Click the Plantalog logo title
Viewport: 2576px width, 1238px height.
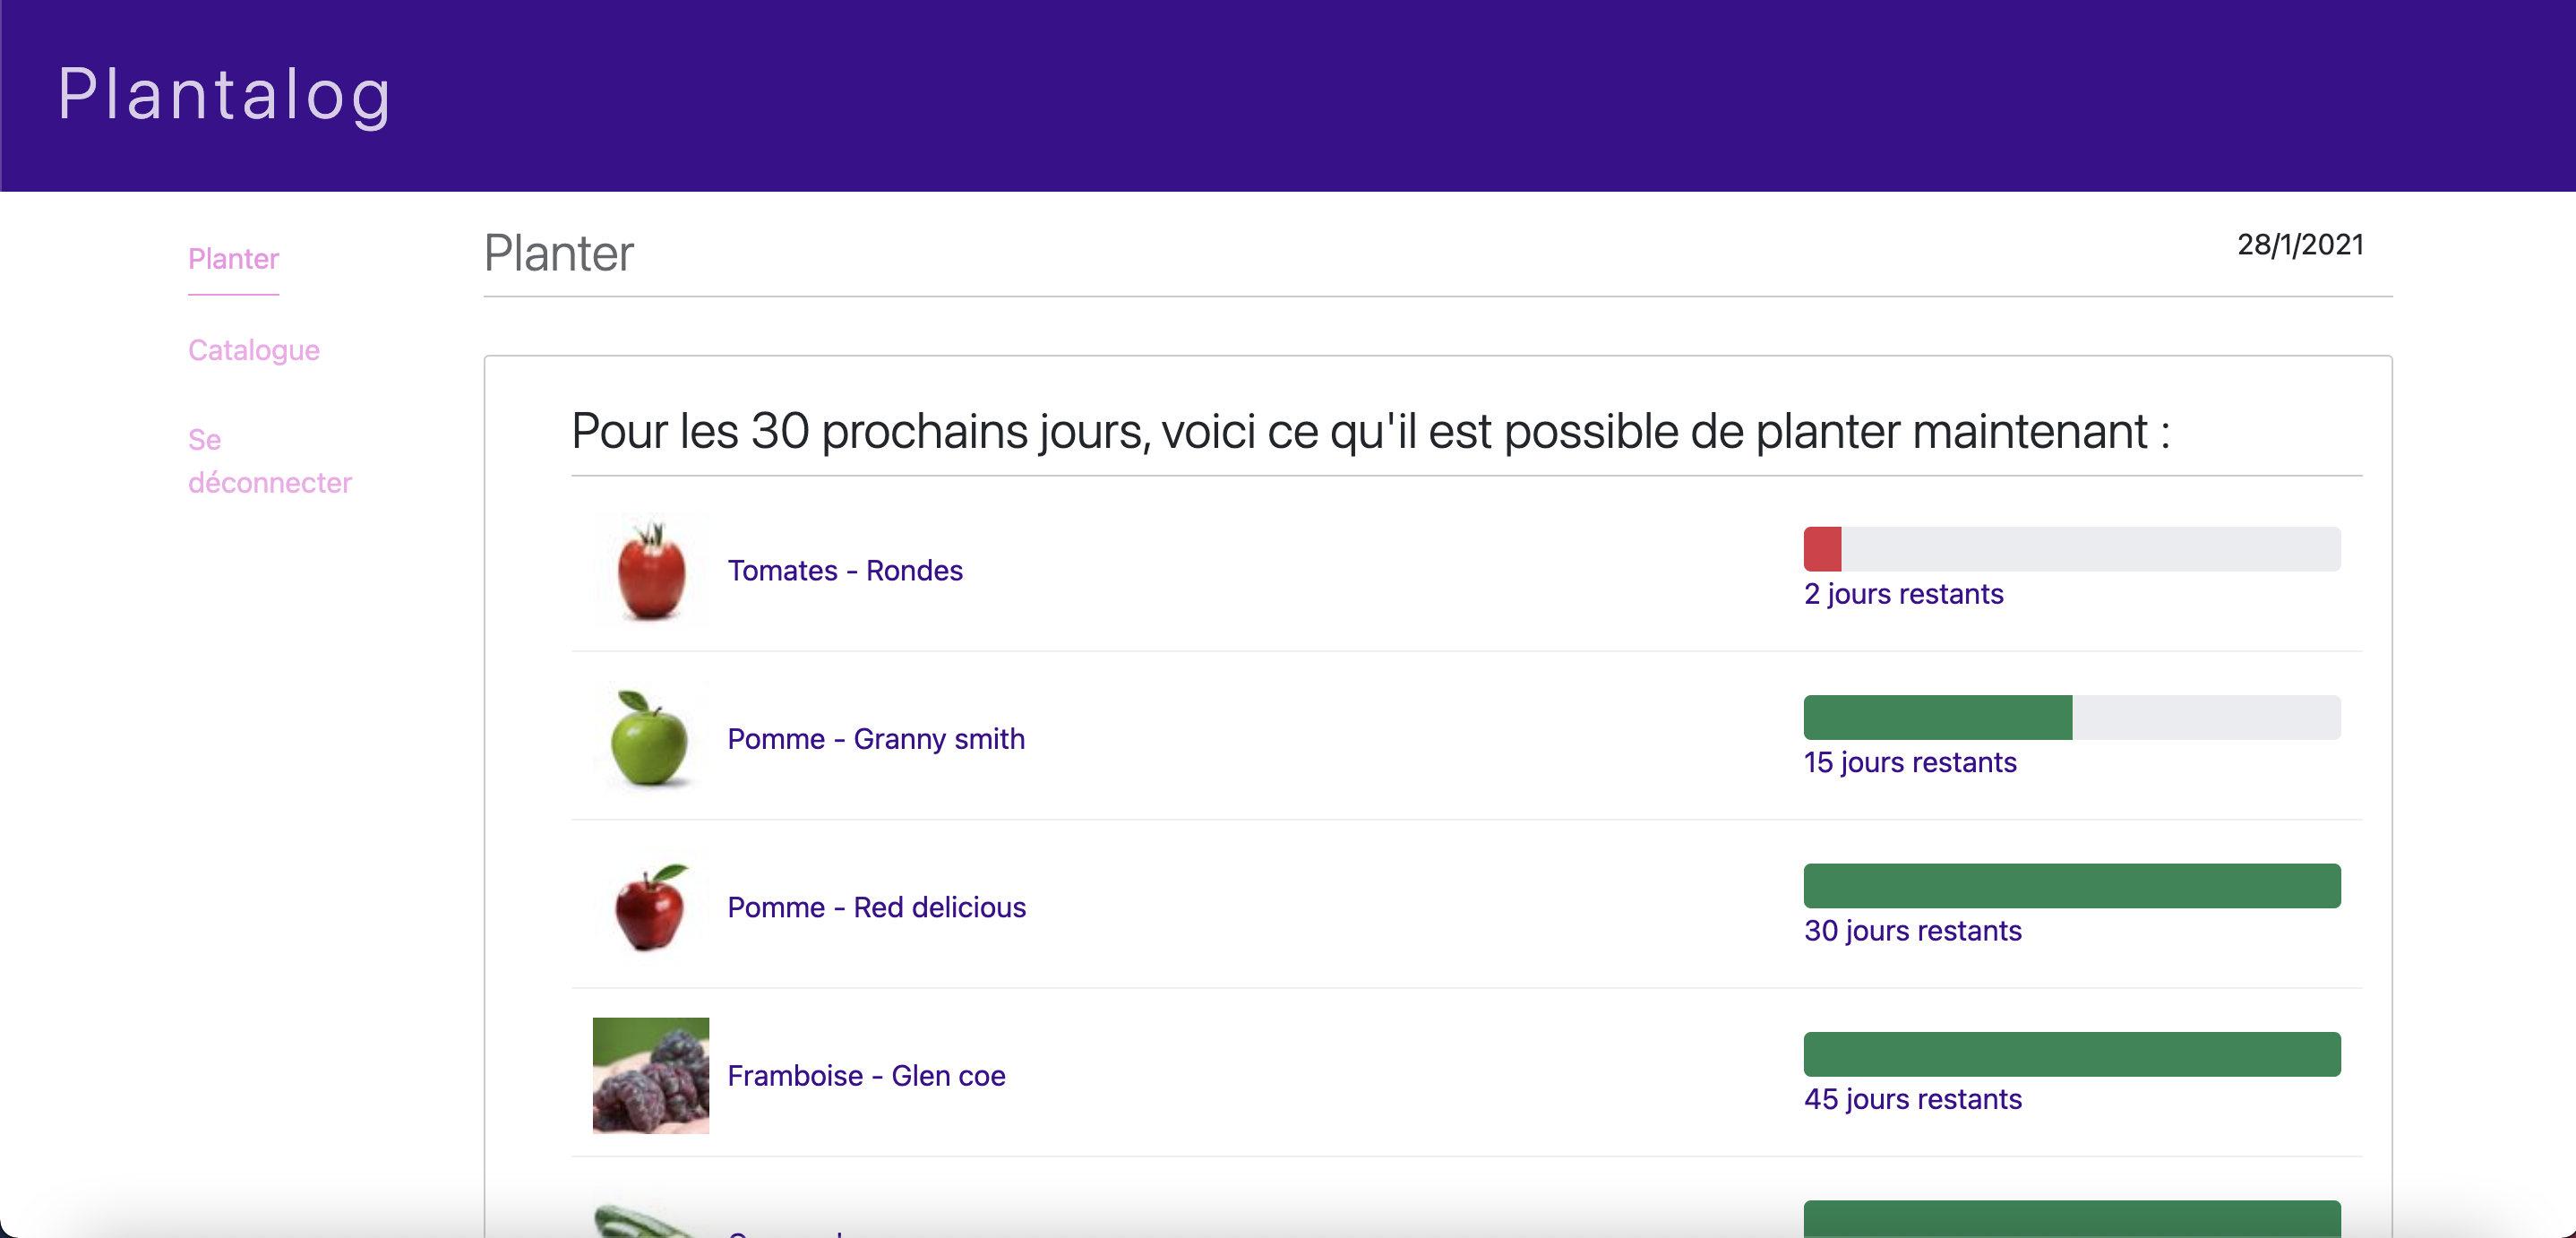coord(224,94)
